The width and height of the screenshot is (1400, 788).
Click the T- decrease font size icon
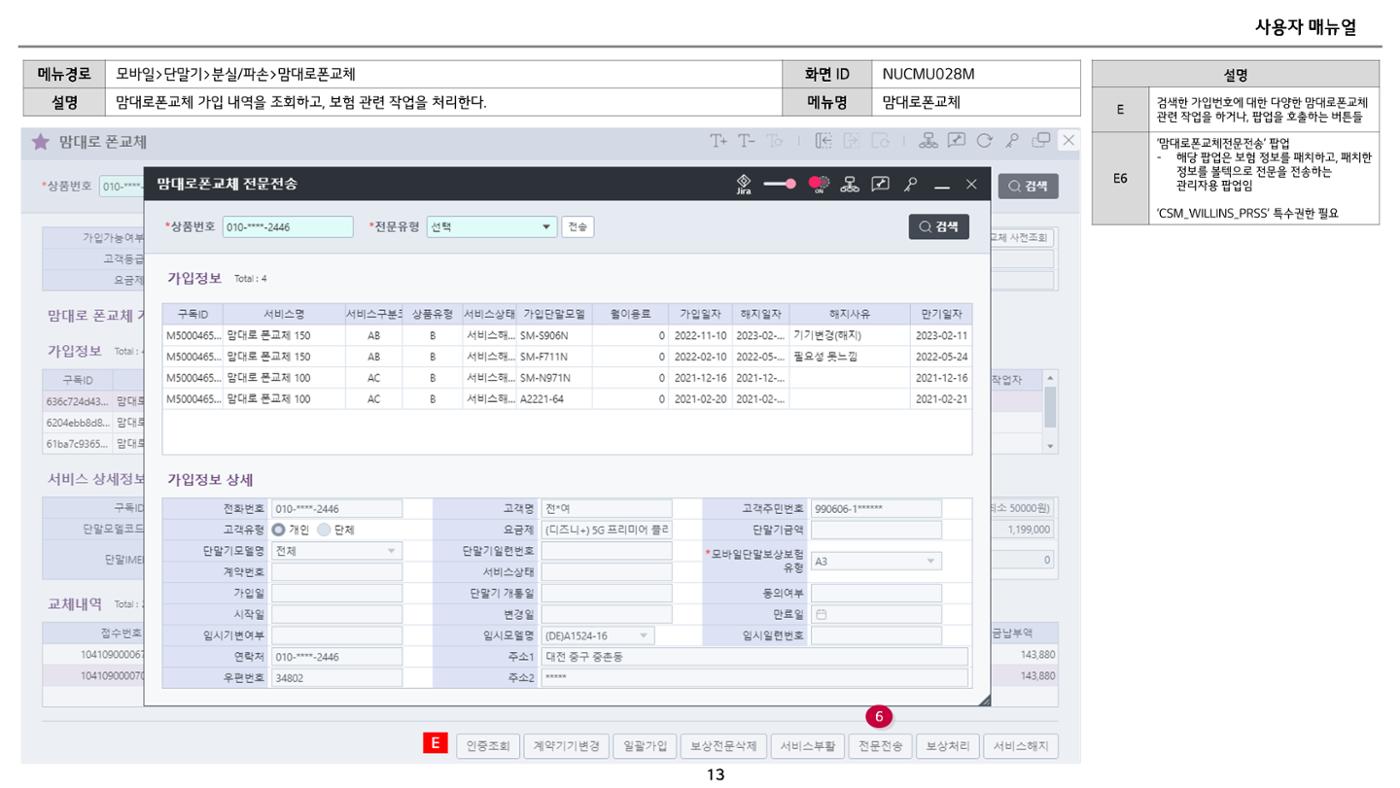pyautogui.click(x=748, y=142)
